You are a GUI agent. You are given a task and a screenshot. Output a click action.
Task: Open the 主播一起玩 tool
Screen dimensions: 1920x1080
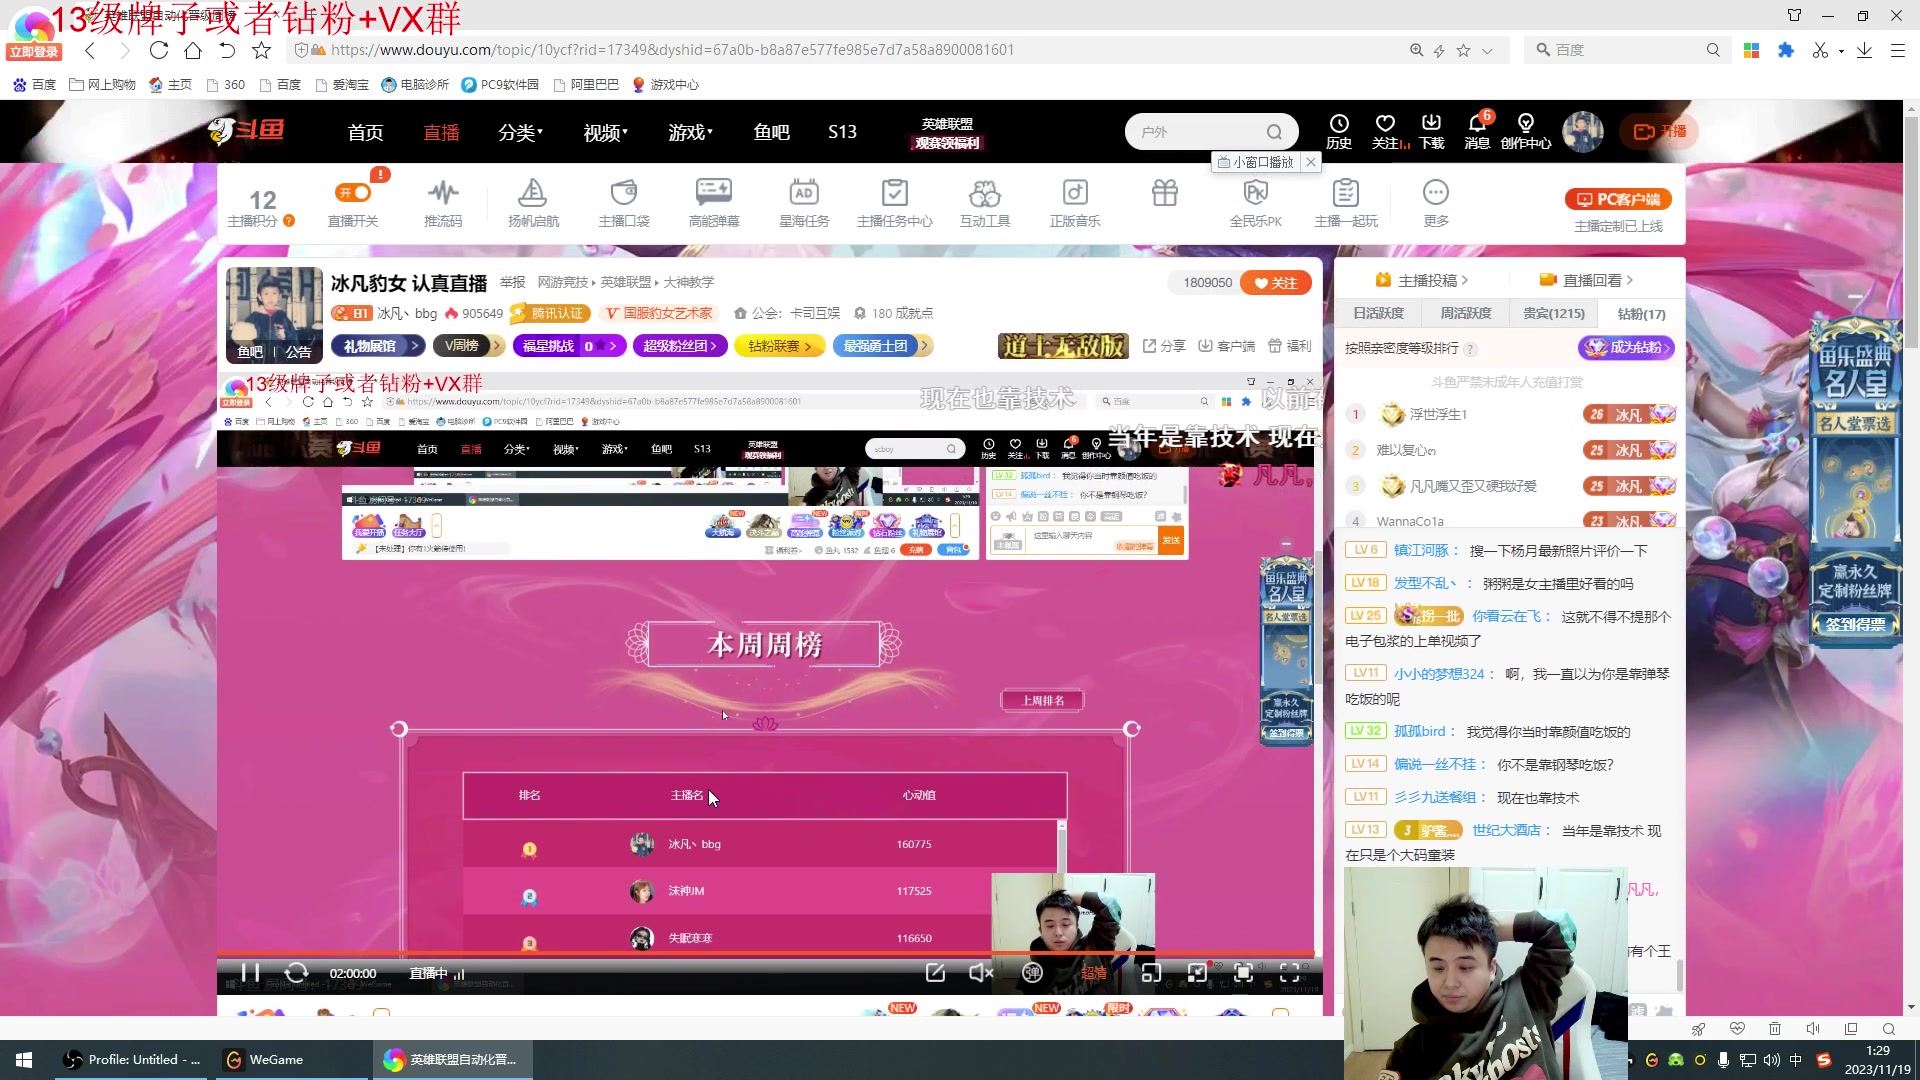(1346, 203)
